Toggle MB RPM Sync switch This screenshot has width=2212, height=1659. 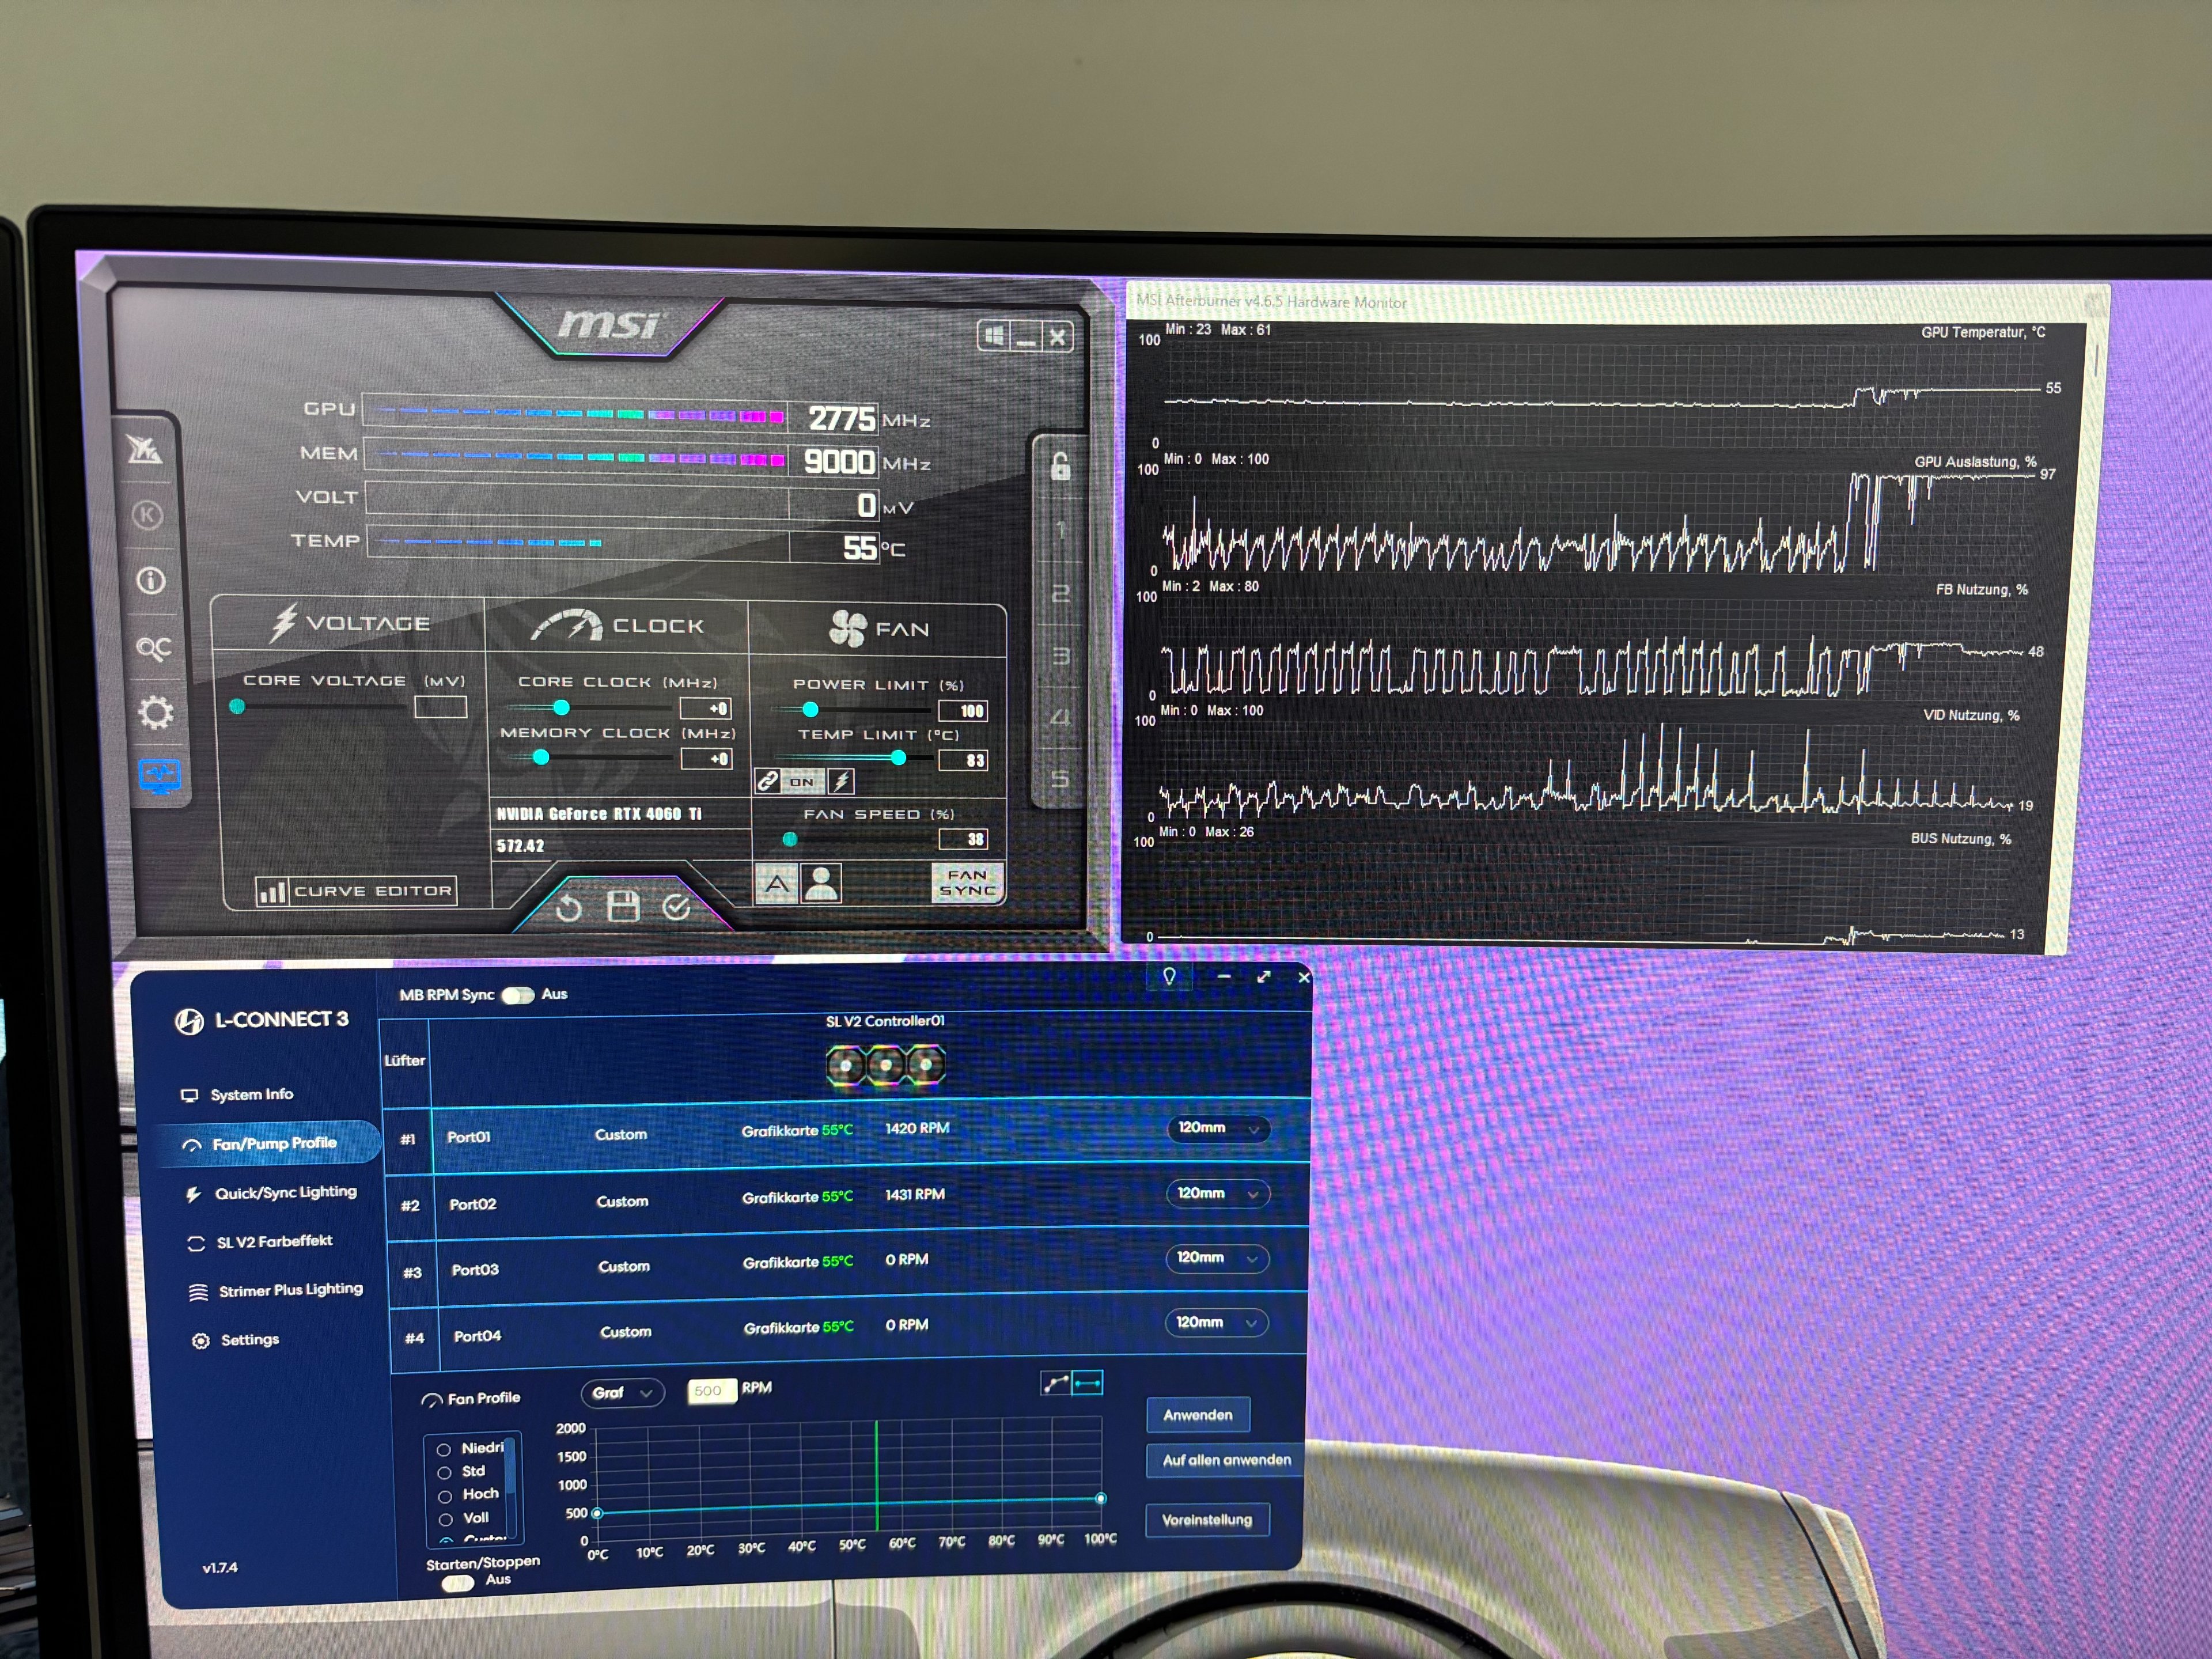(x=517, y=995)
